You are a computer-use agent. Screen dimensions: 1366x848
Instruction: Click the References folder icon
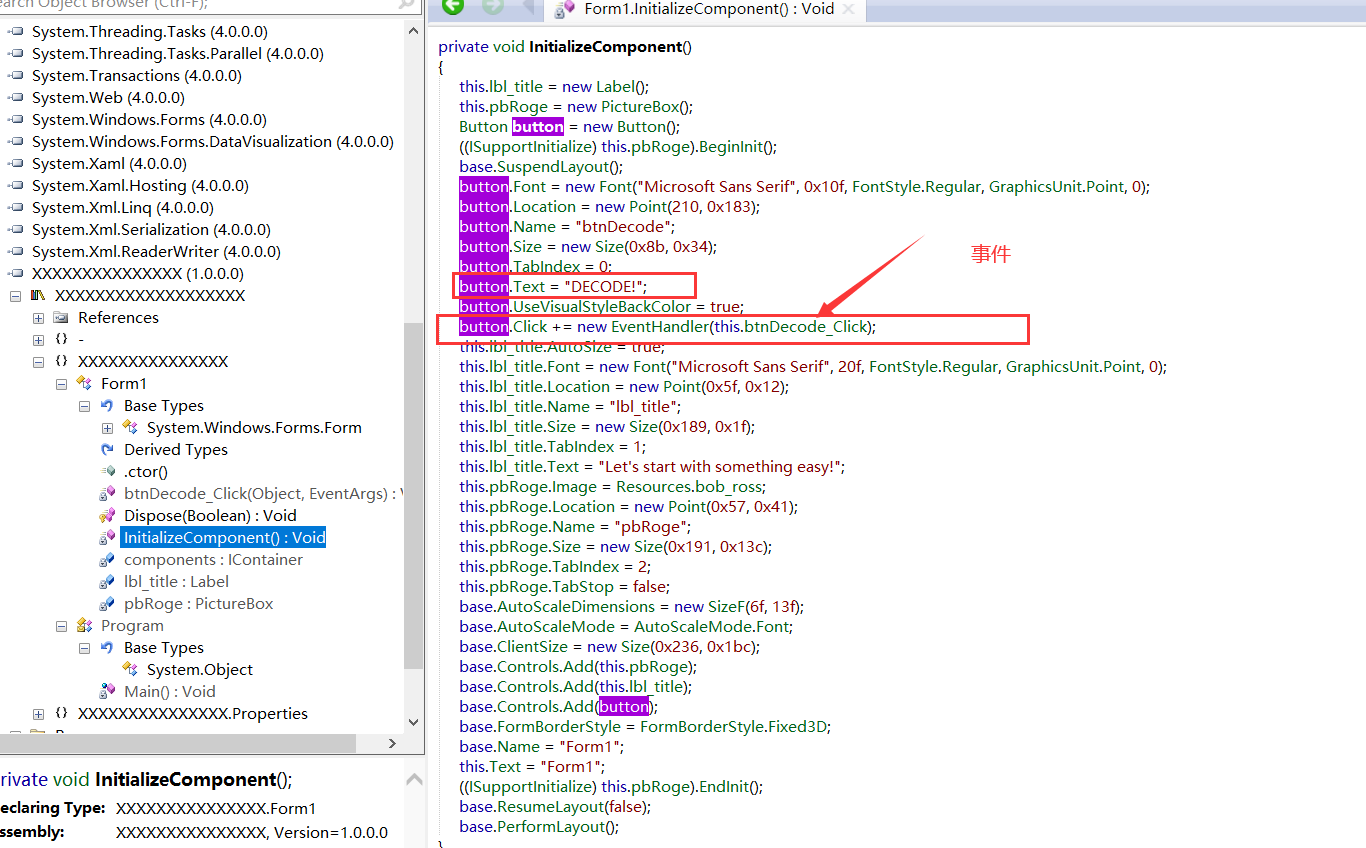click(x=61, y=317)
